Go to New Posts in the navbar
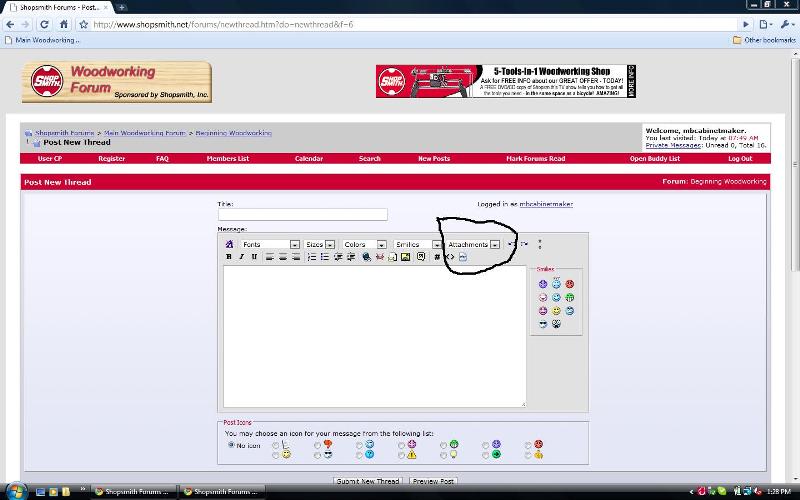Viewport: 800px width, 500px height. [434, 159]
